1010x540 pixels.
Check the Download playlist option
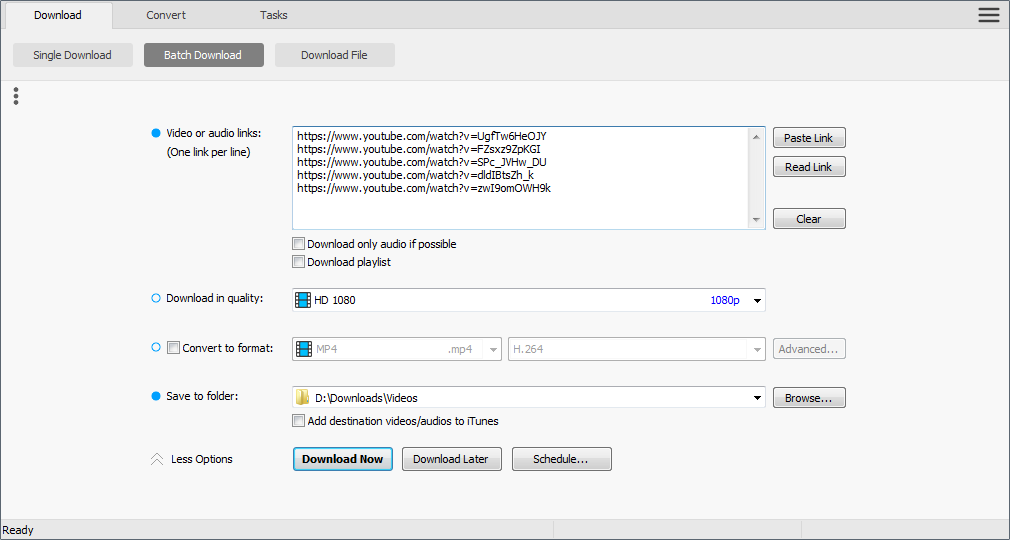(x=298, y=262)
